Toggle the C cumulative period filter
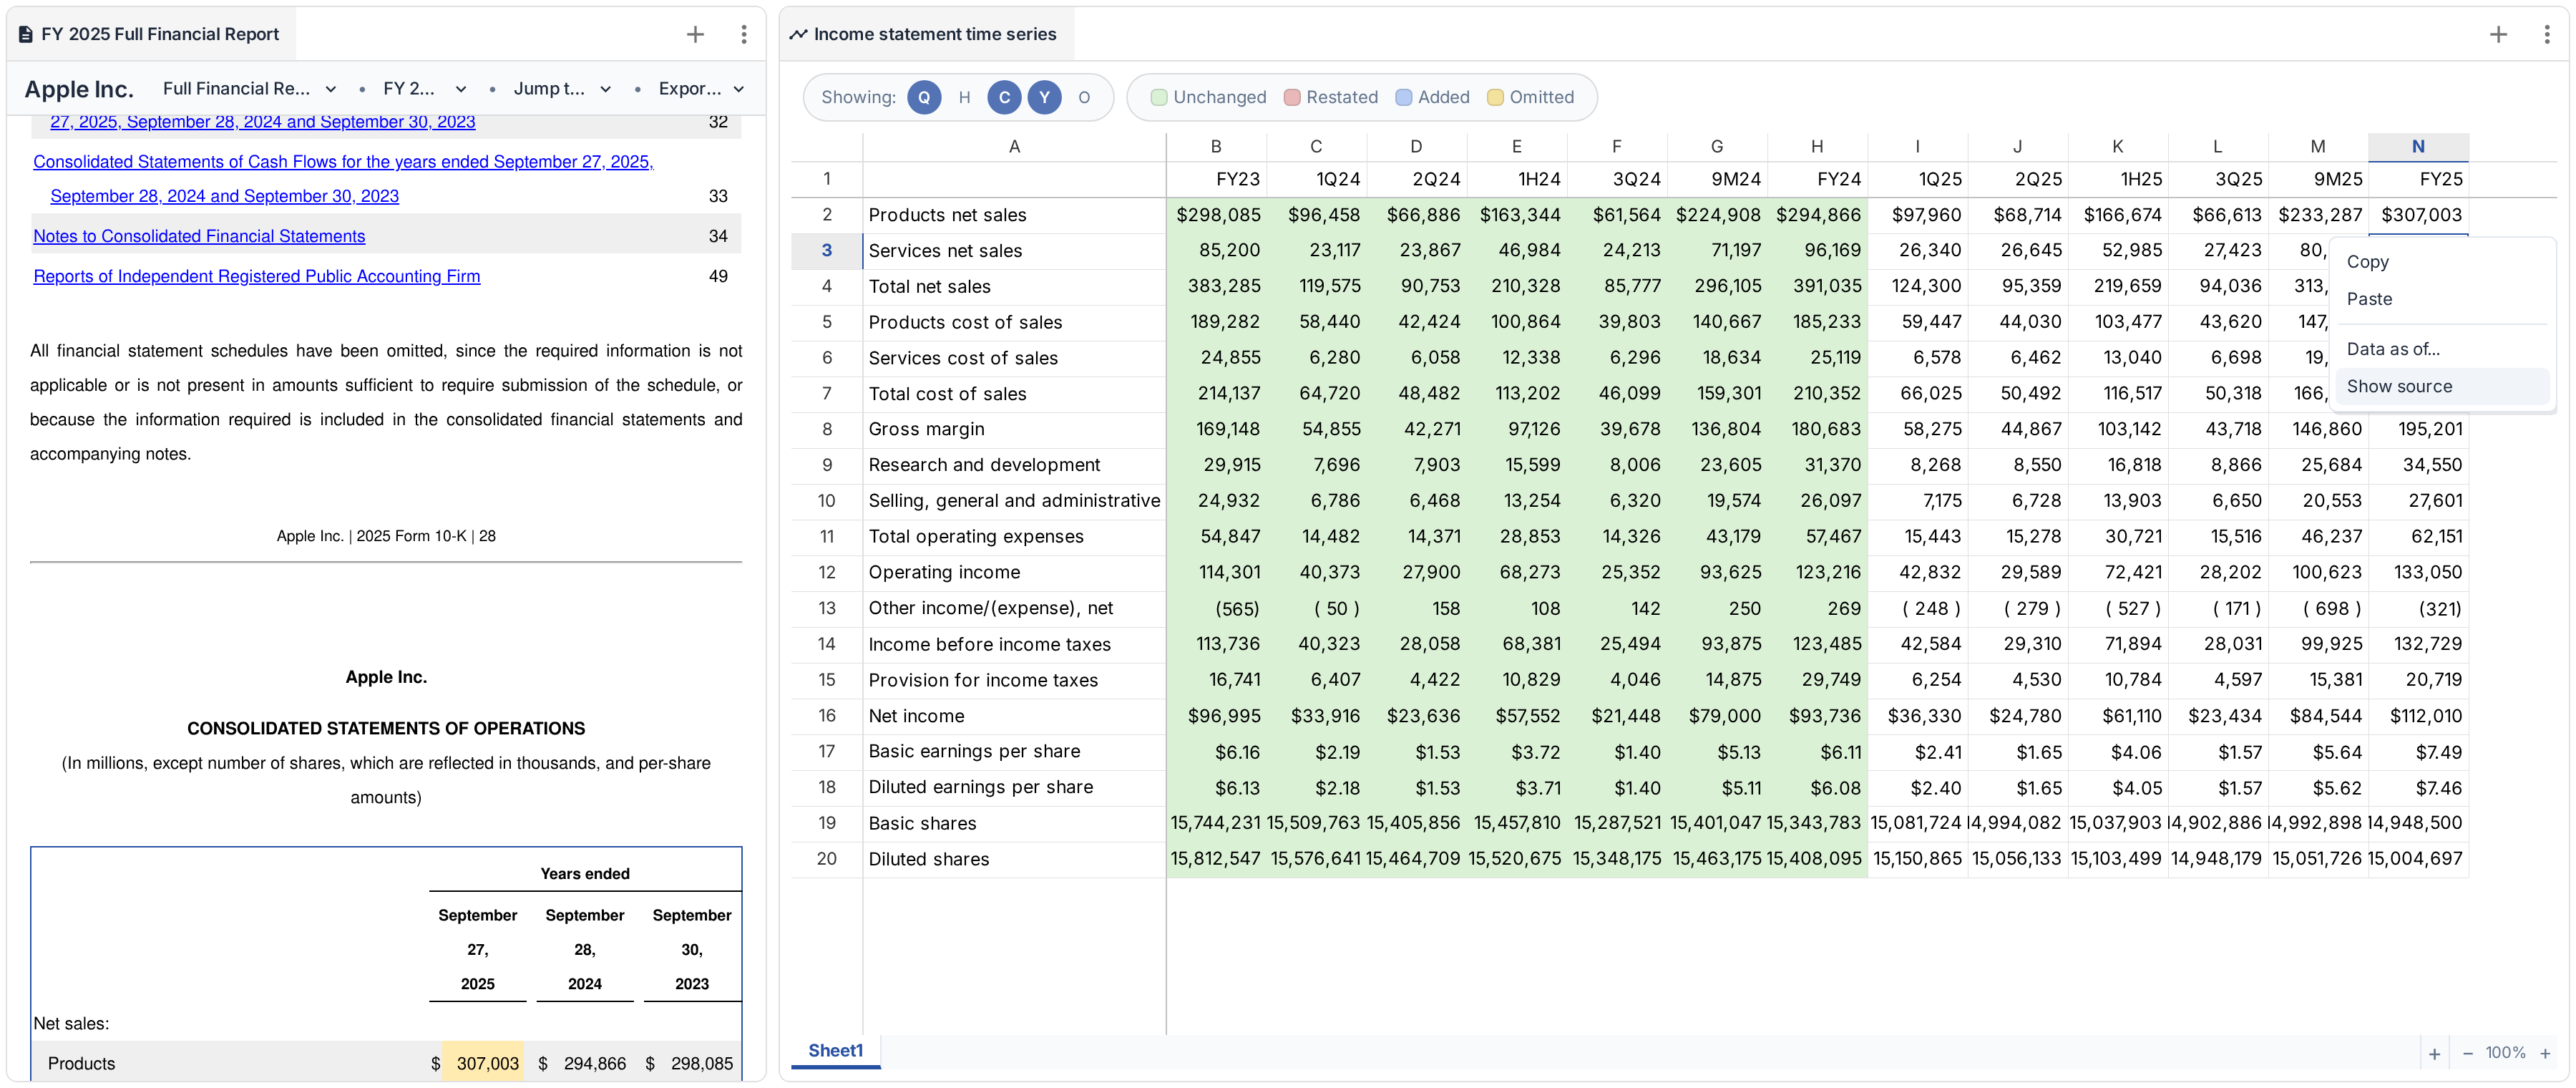Screen dimensions: 2576x1088 click(x=1004, y=97)
